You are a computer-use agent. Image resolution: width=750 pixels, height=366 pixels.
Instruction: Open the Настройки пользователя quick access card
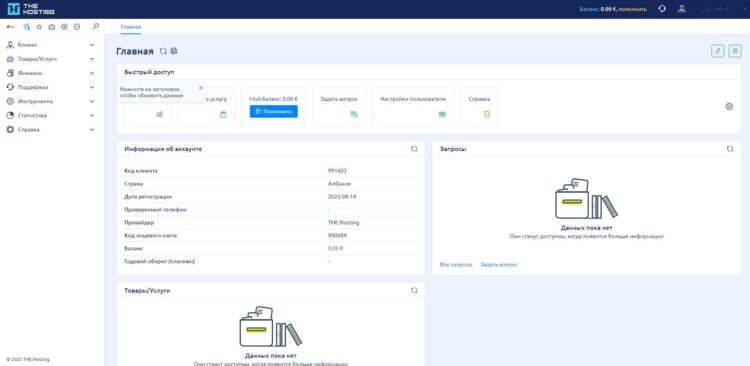click(413, 107)
